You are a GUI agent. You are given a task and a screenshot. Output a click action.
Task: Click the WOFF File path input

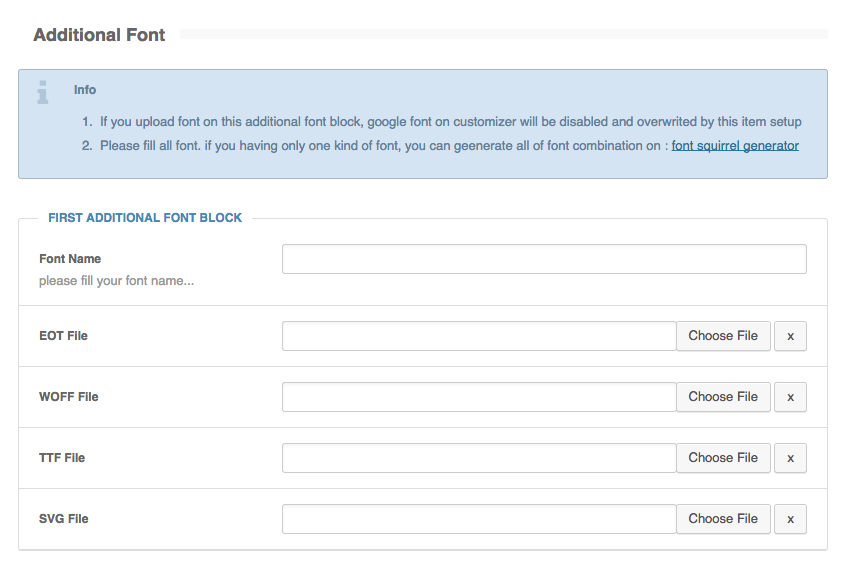(x=479, y=397)
